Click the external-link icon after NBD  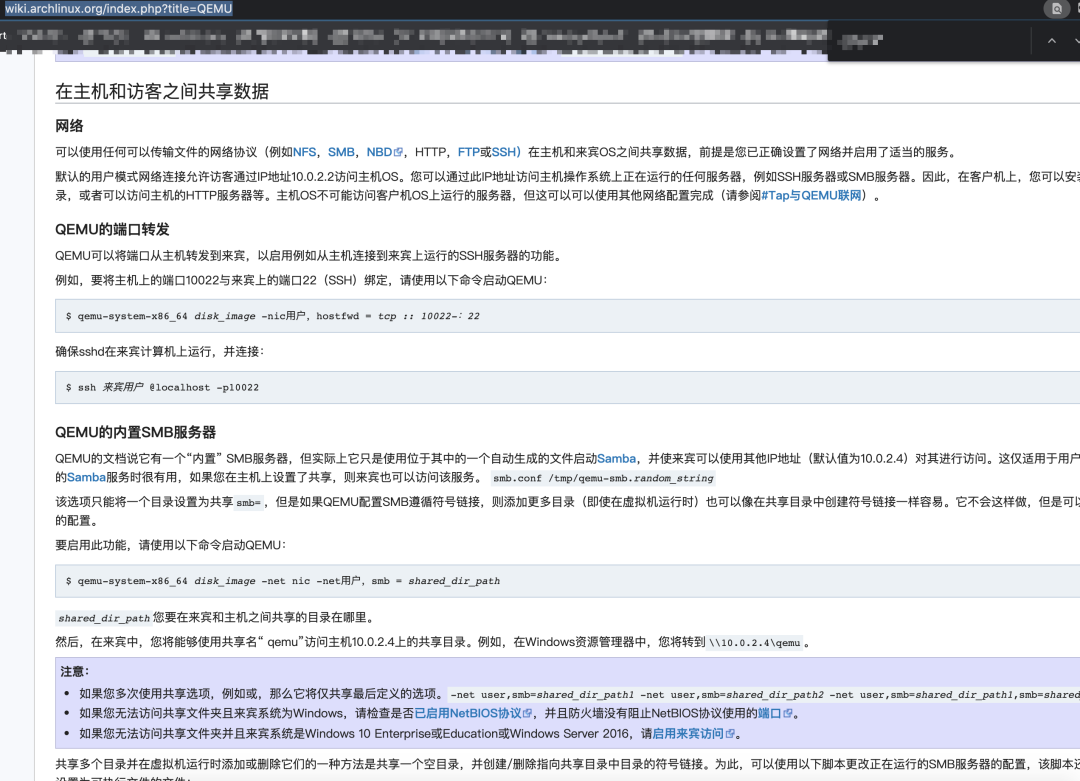click(x=398, y=152)
